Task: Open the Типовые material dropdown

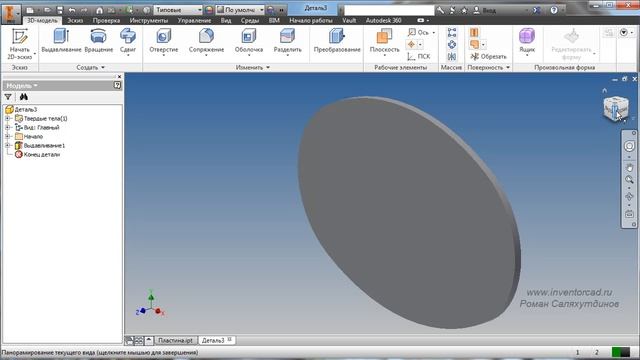Action: coord(178,10)
